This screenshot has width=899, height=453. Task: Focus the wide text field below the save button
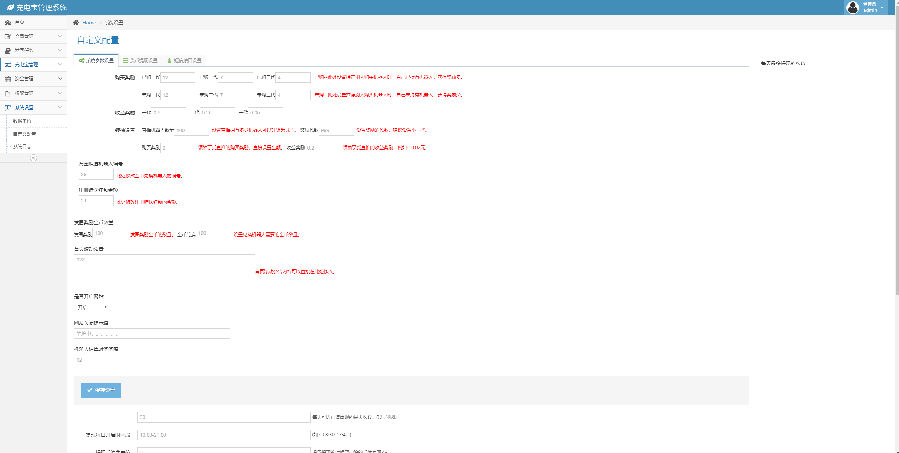coord(224,417)
